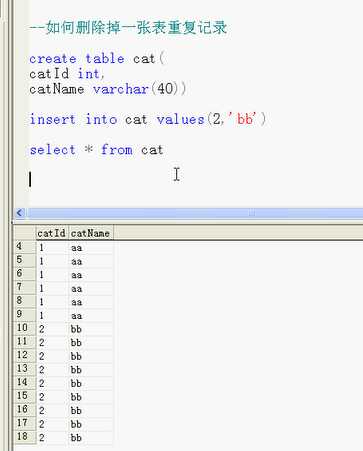Click the catId cell '2' in row 13

52,370
